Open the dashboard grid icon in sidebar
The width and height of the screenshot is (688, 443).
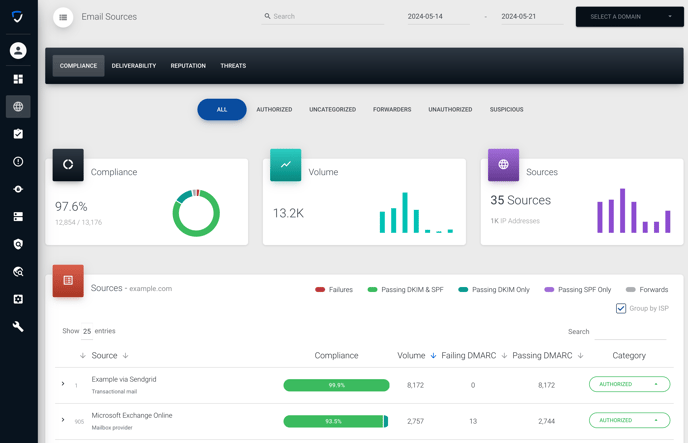tap(18, 79)
